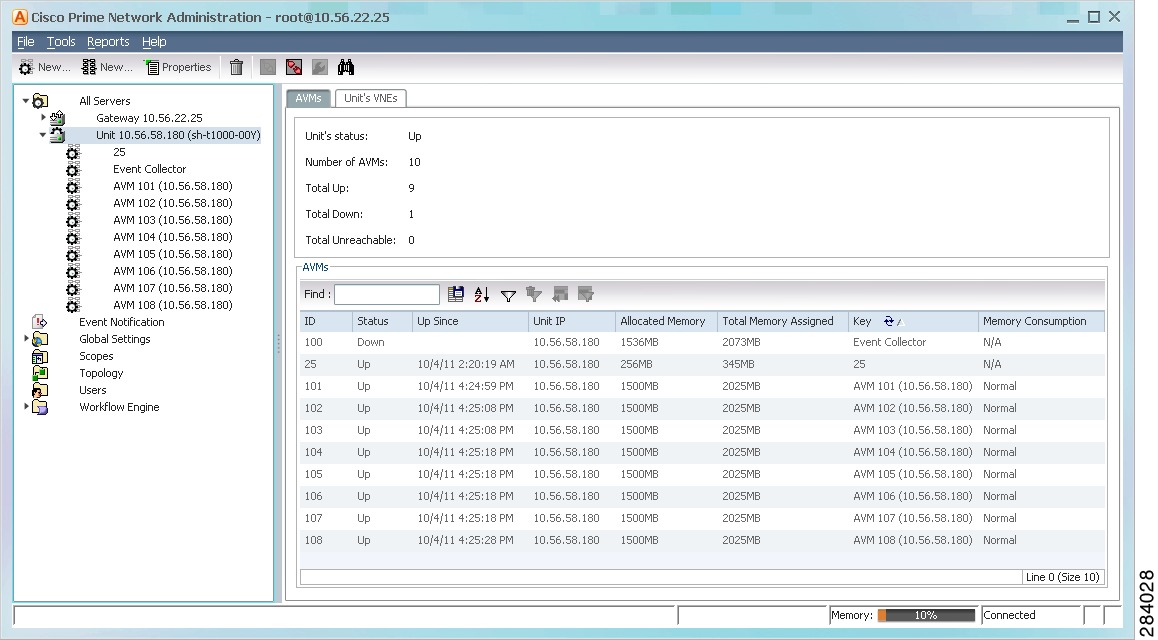Image resolution: width=1158 pixels, height=640 pixels.
Task: Expand the Workflow Engine node
Action: coord(26,407)
